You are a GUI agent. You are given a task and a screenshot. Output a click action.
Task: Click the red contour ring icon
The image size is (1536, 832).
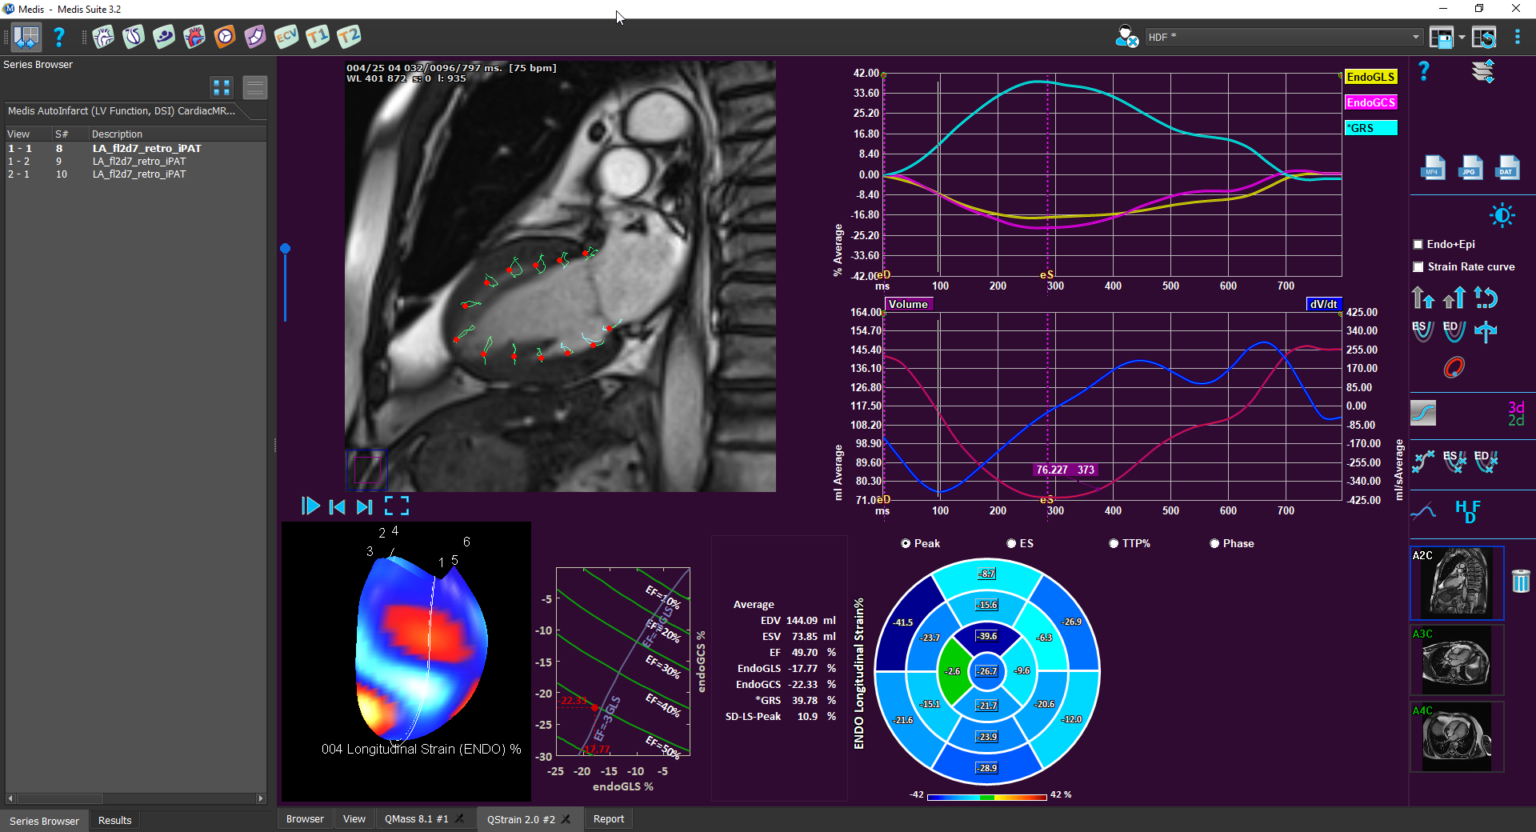pyautogui.click(x=1454, y=368)
